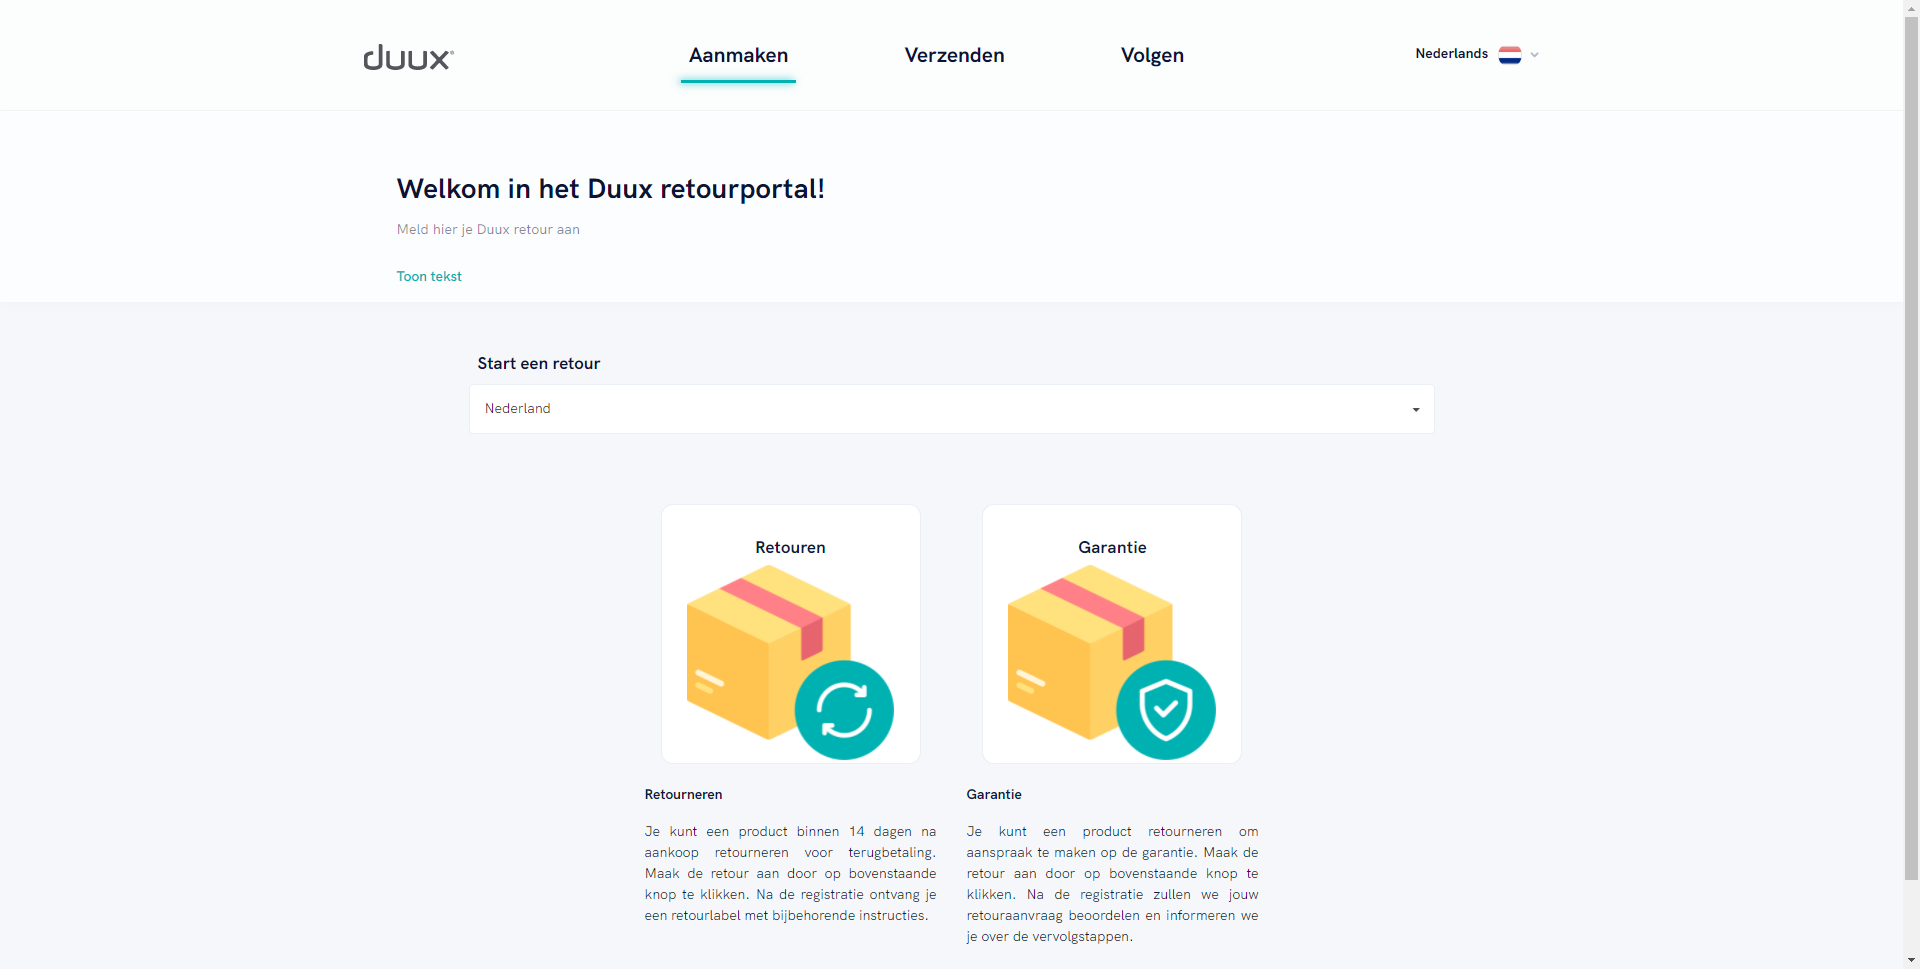
Task: Open the Nederlands language selector
Action: pyautogui.click(x=1476, y=54)
